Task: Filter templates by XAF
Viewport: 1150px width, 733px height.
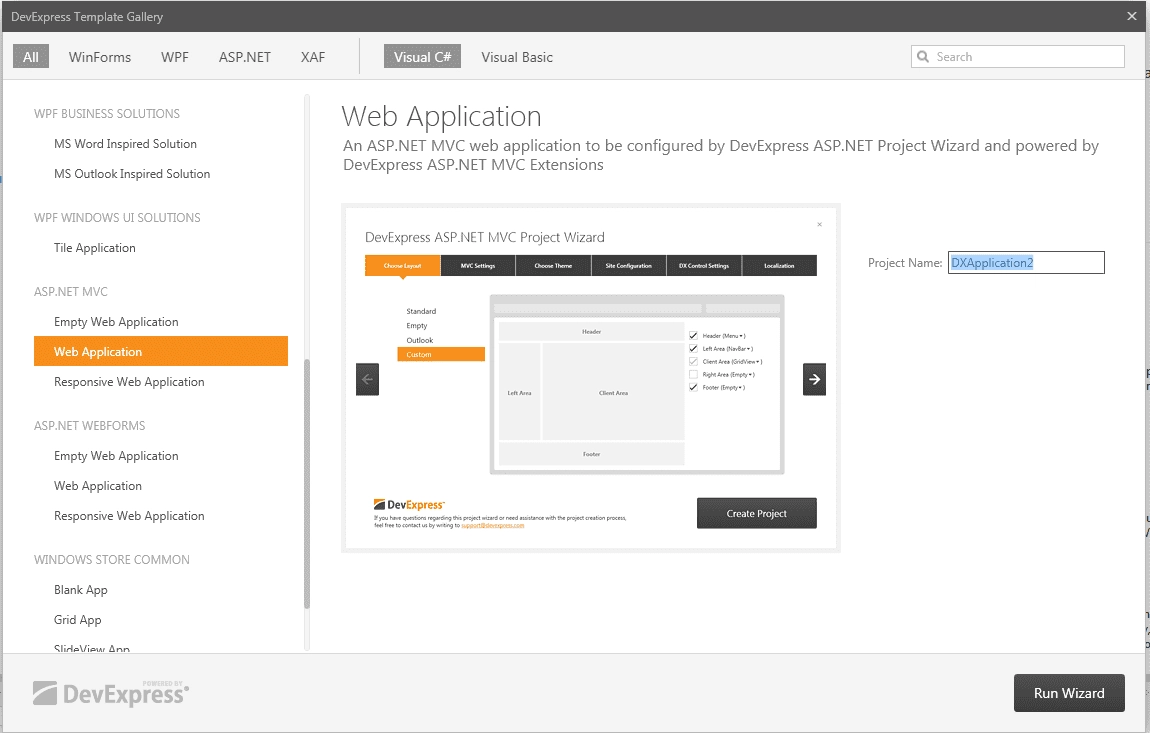Action: pyautogui.click(x=312, y=56)
